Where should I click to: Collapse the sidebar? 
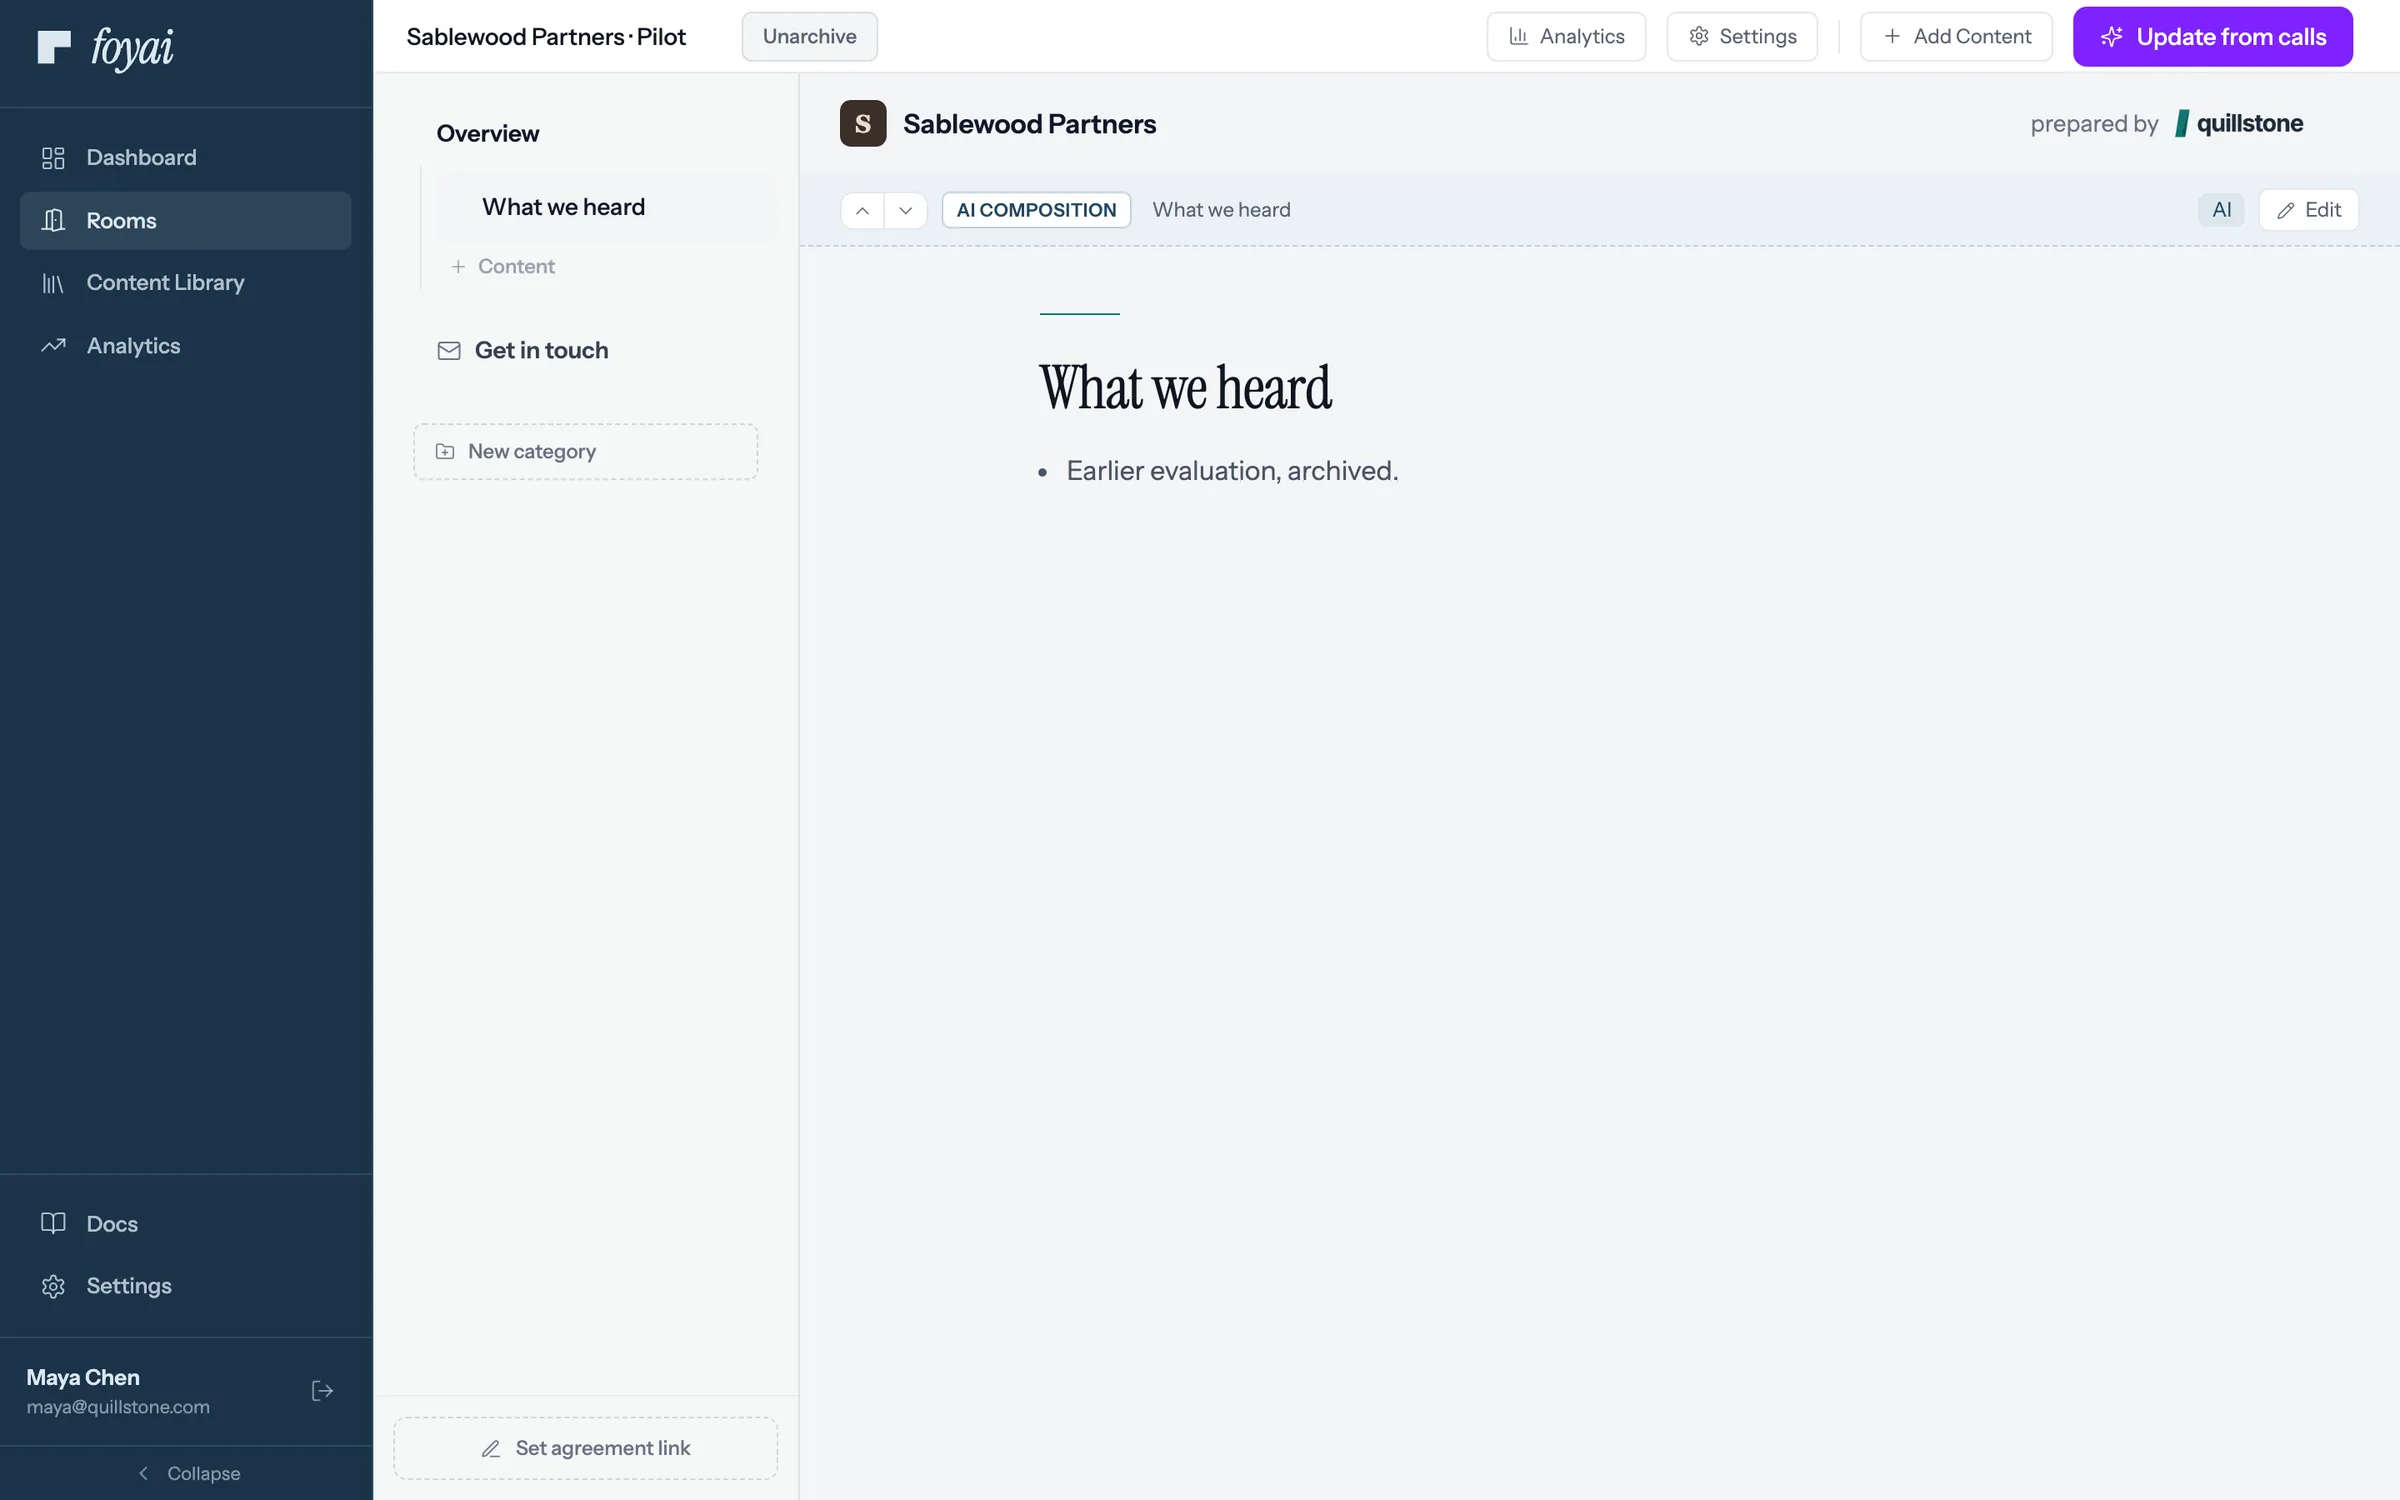coord(187,1473)
